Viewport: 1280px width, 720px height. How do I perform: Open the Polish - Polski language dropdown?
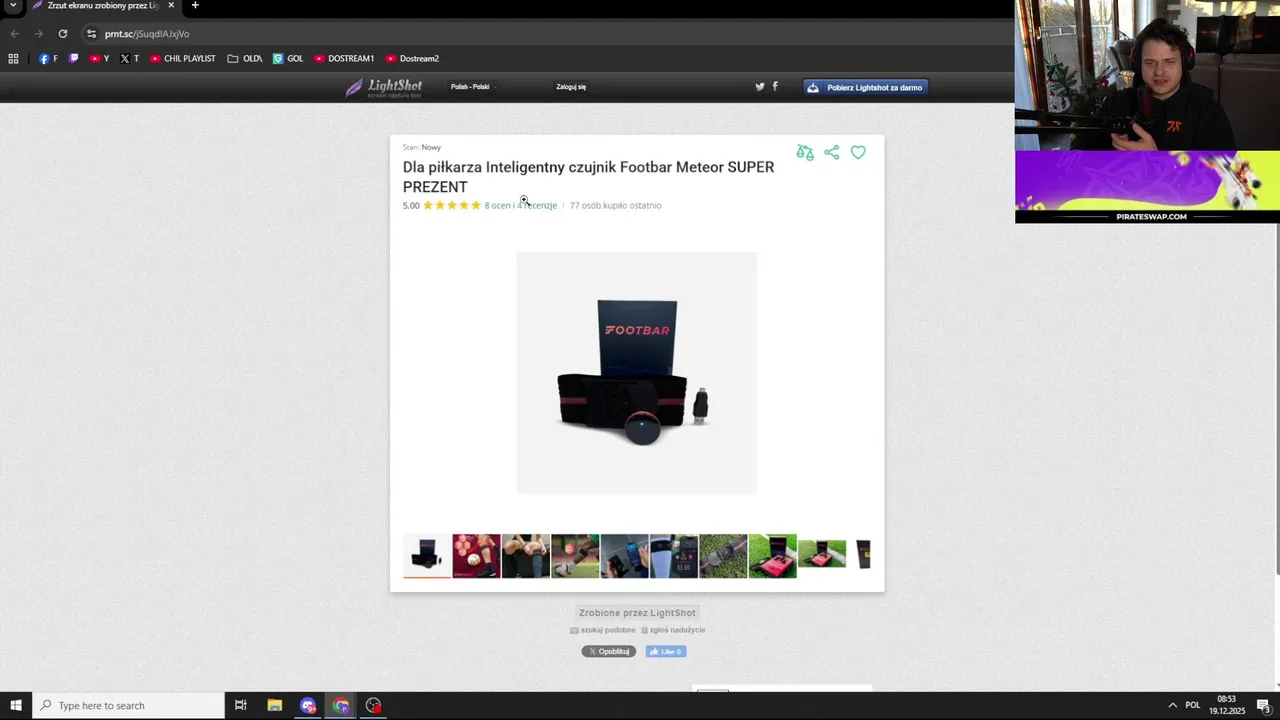coord(472,87)
